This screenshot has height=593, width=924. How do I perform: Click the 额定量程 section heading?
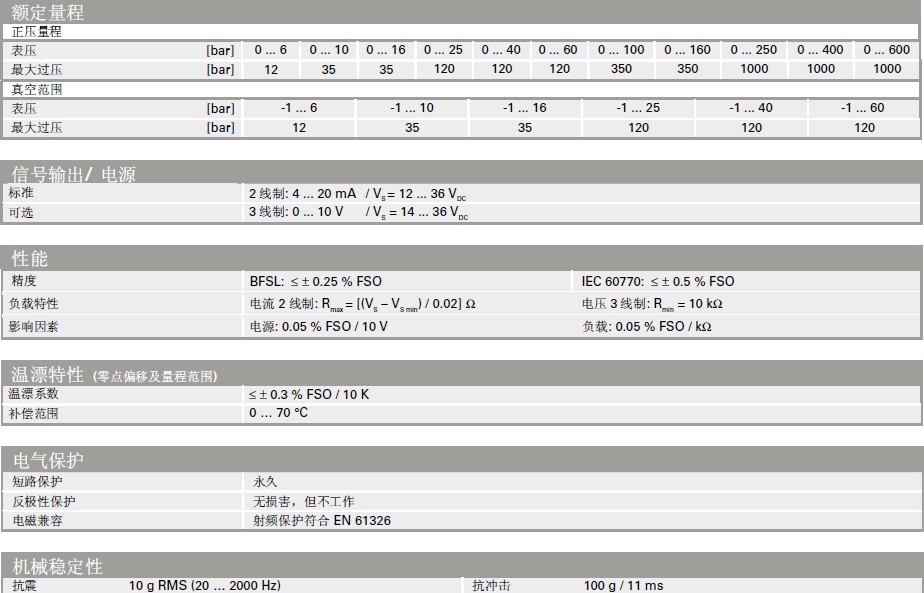point(47,12)
